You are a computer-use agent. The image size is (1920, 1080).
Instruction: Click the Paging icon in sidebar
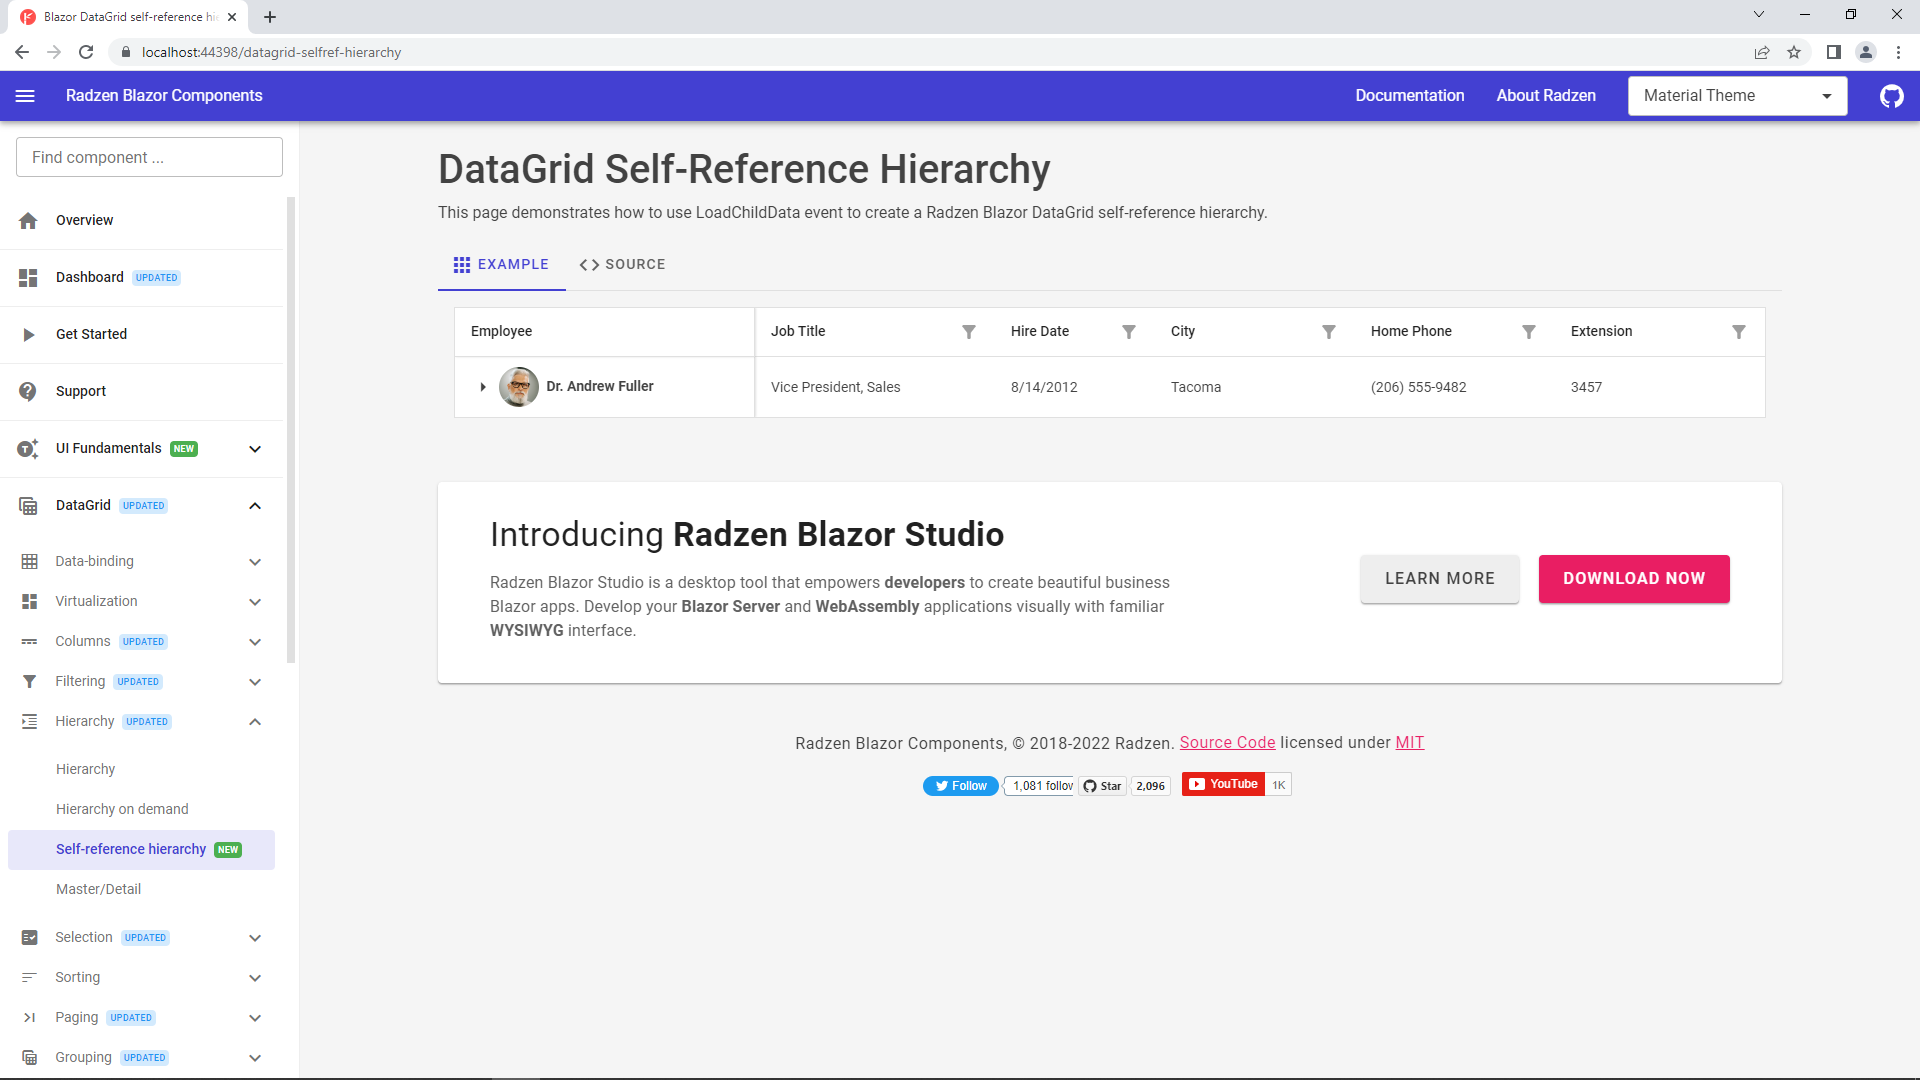click(30, 1018)
